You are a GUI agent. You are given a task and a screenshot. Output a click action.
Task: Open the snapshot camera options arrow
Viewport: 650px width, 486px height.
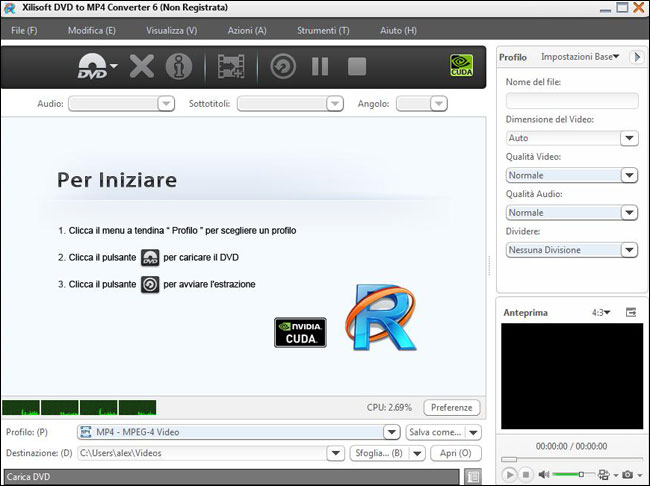640,475
